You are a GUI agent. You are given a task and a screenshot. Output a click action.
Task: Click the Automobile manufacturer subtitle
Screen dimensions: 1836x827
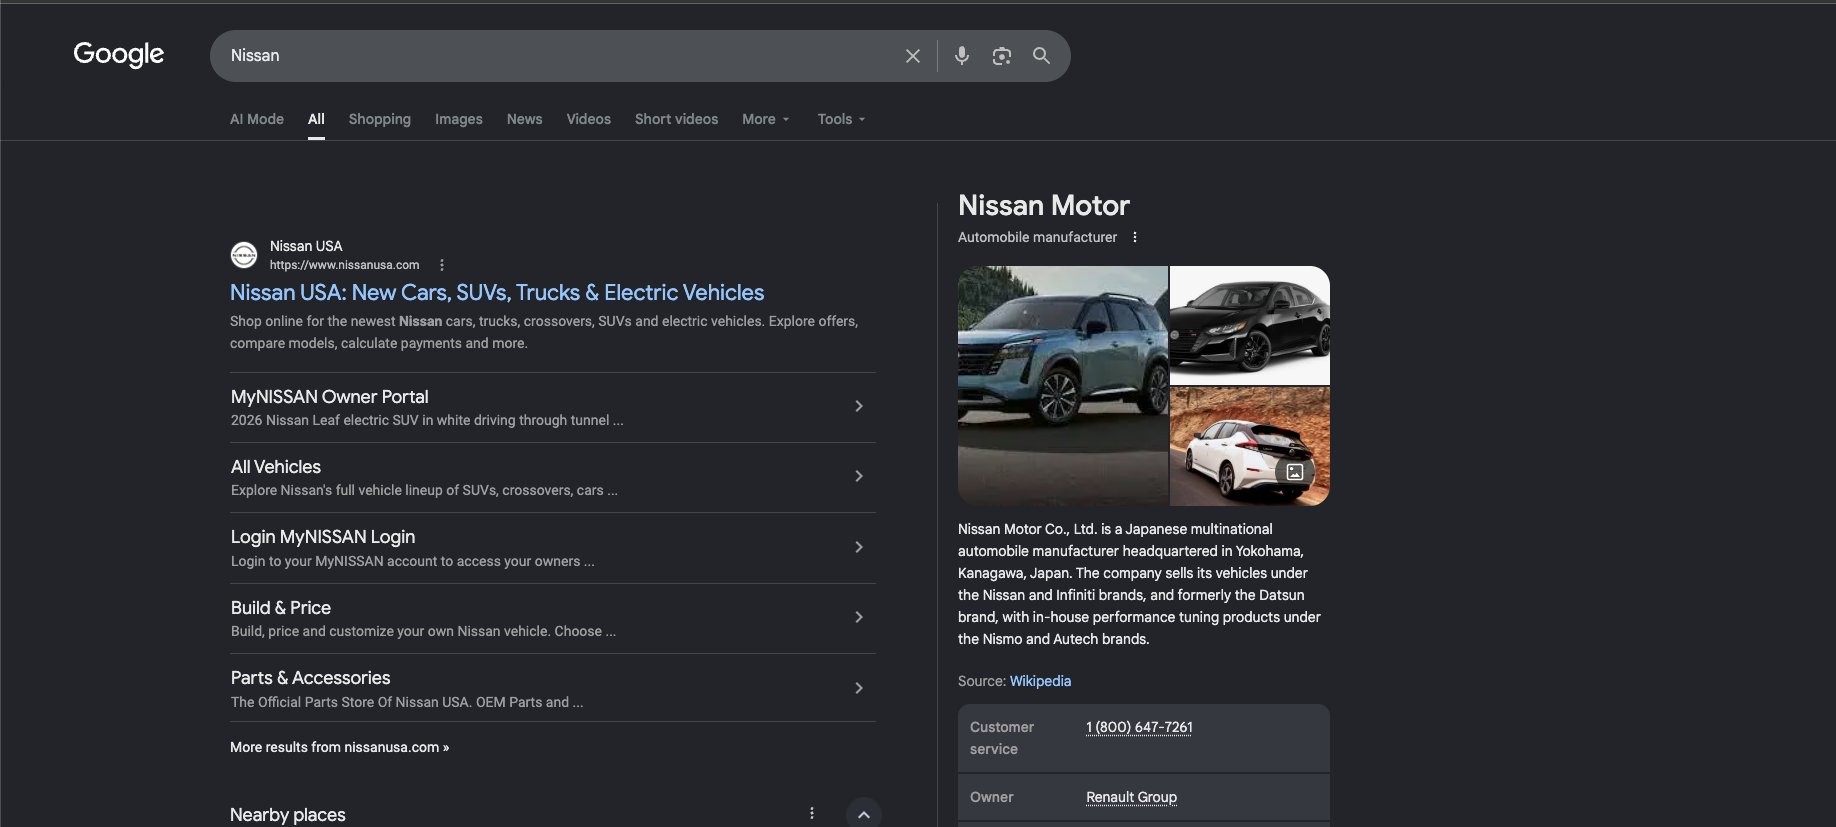pos(1037,237)
